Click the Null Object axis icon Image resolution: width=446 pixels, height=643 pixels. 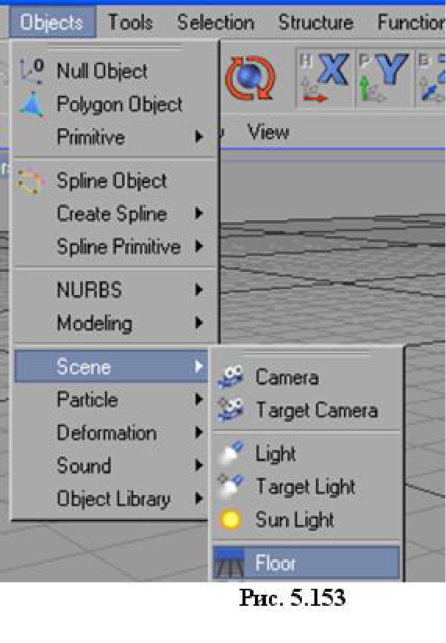pos(32,71)
